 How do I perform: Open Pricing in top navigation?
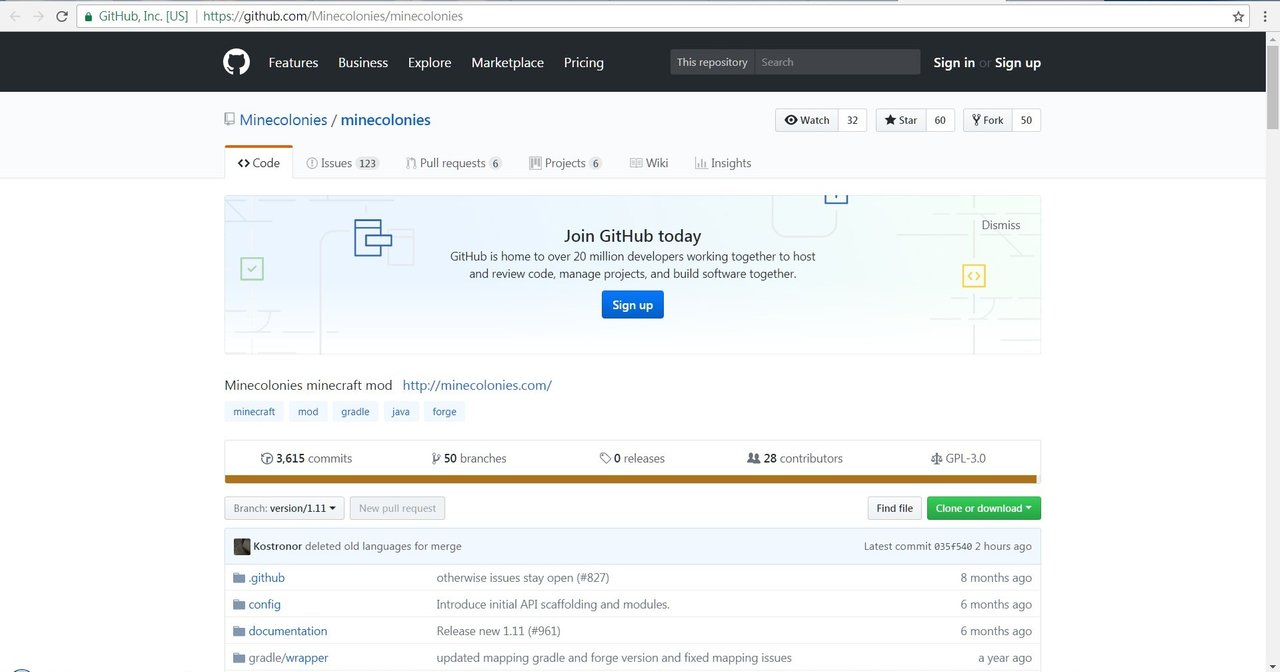tap(584, 62)
